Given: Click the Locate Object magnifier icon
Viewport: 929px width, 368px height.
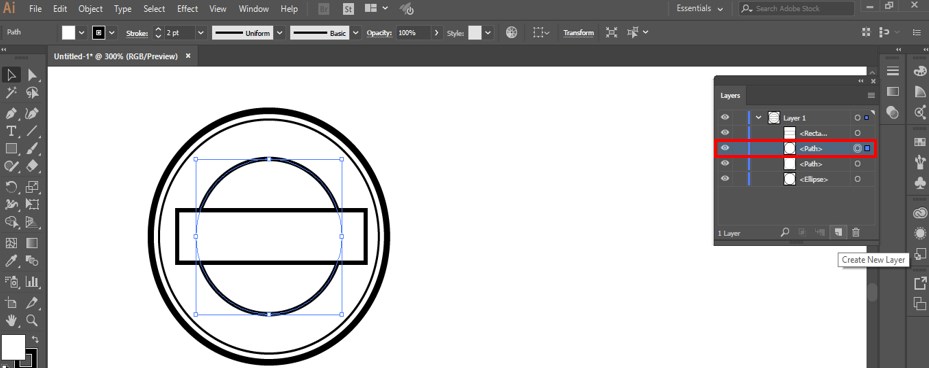Looking at the screenshot, I should [784, 233].
